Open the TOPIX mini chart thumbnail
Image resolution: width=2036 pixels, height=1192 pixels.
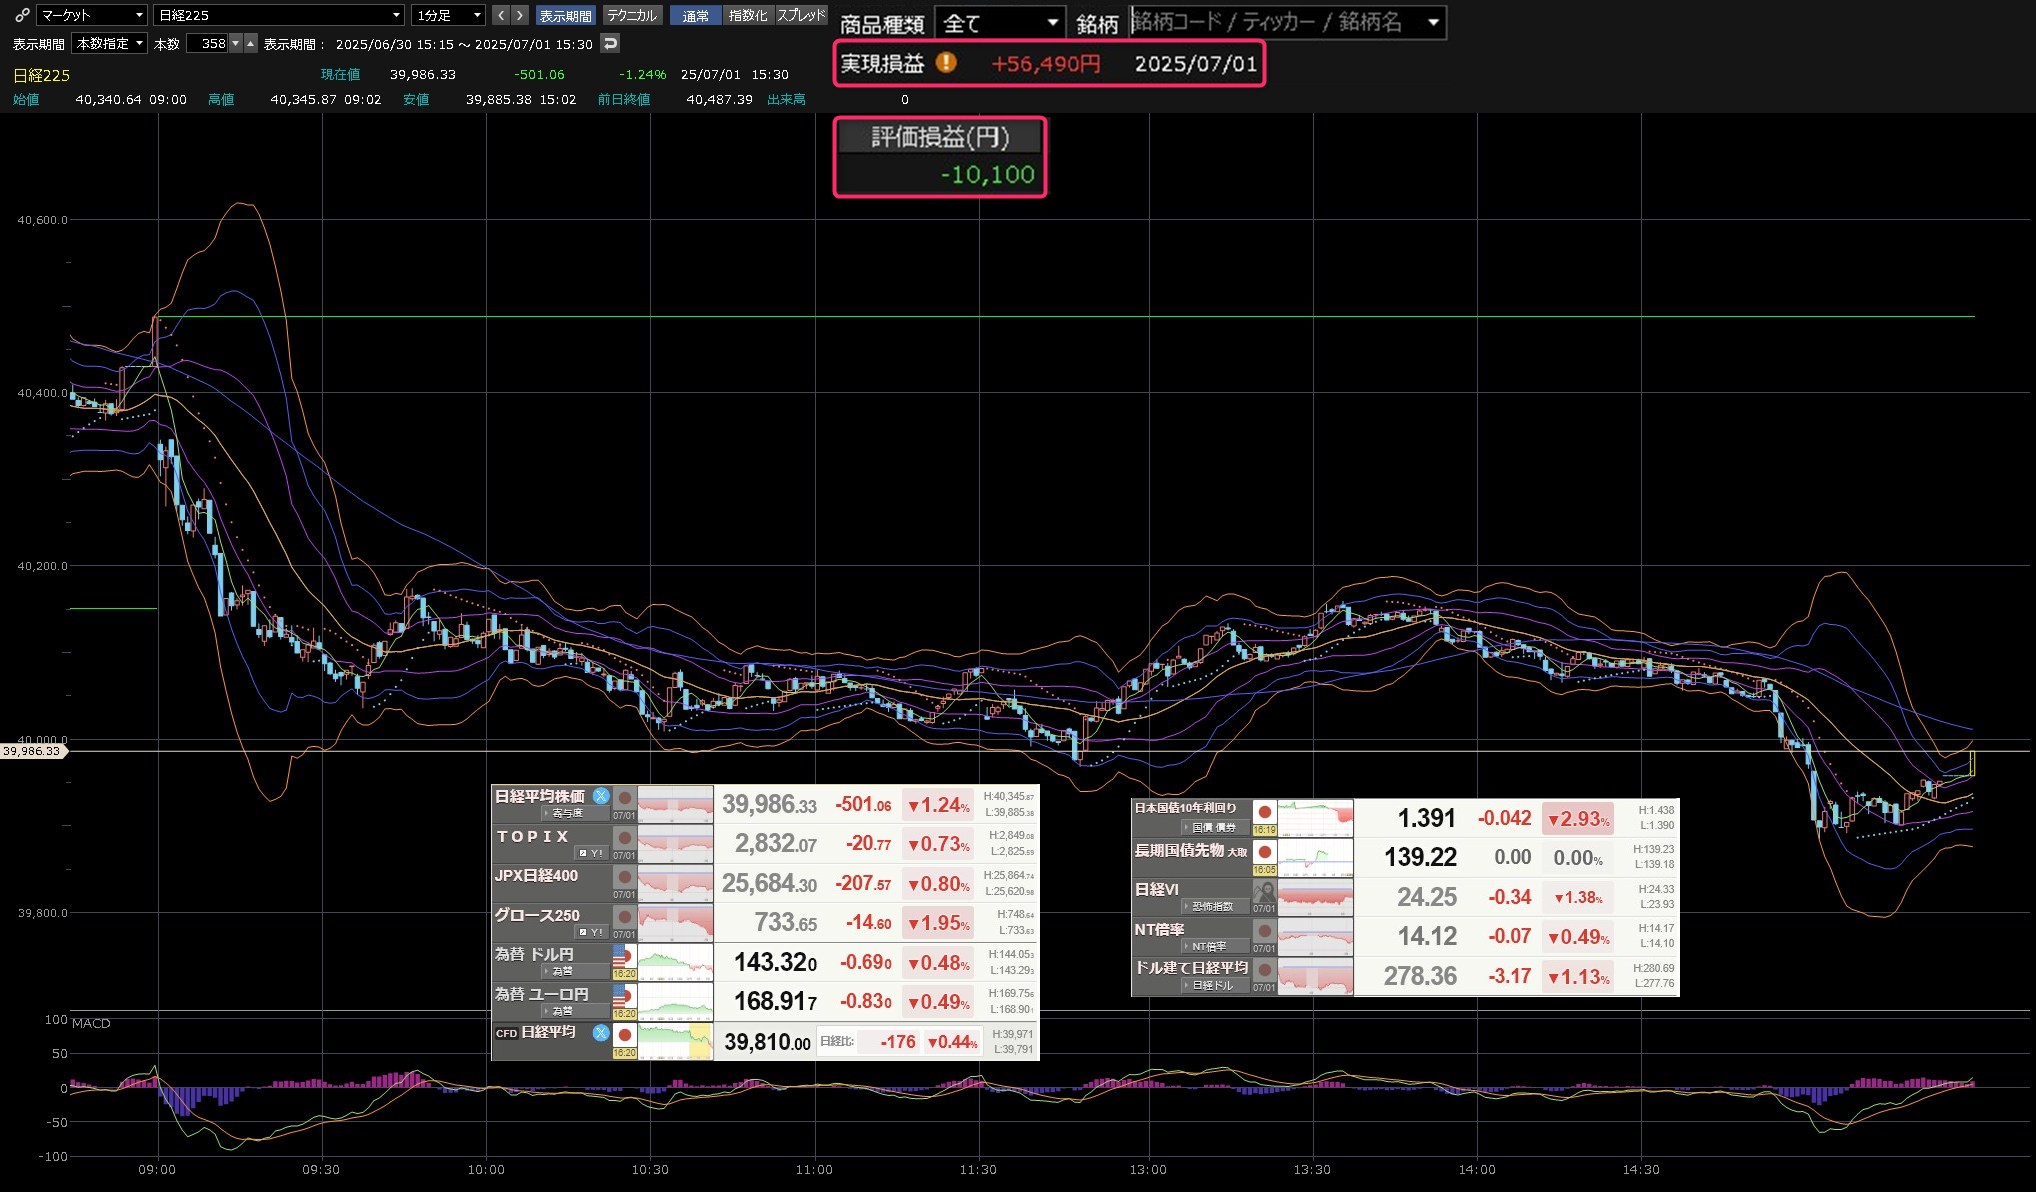676,844
